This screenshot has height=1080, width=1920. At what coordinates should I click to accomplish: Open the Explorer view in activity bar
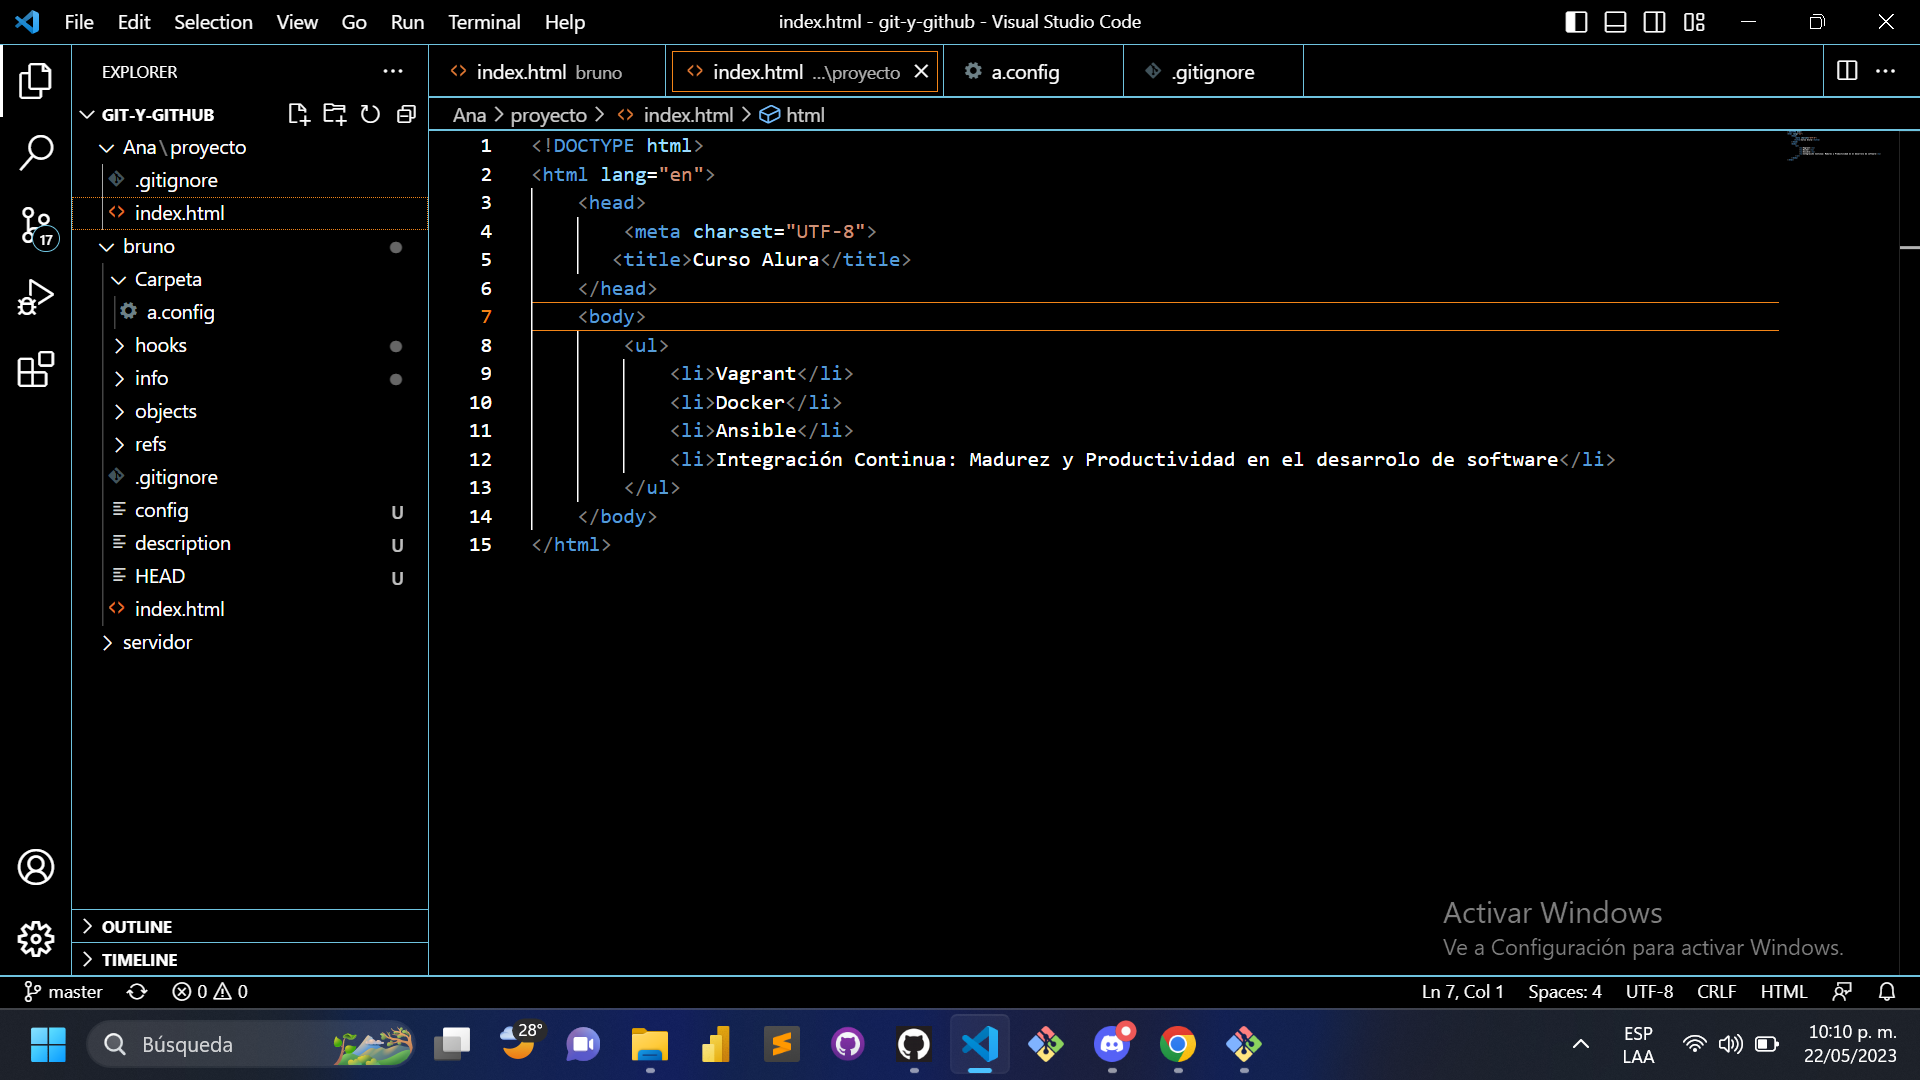36,81
